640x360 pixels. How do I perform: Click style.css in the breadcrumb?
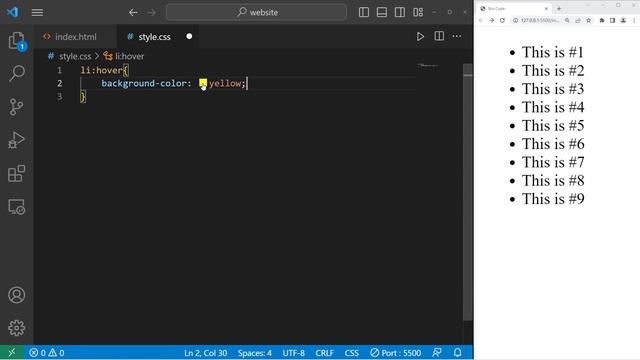(x=75, y=56)
